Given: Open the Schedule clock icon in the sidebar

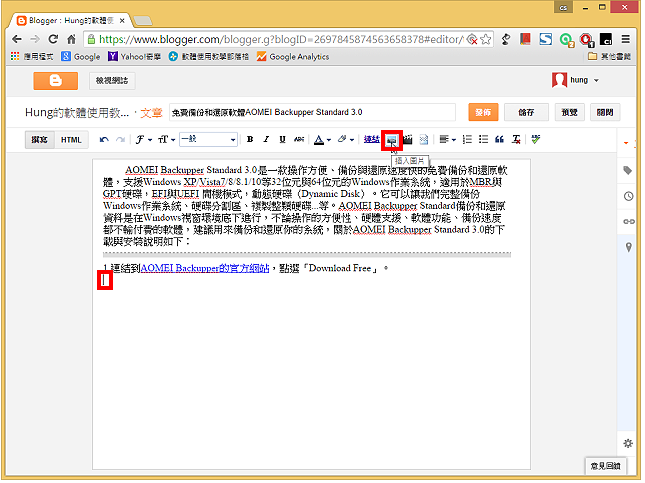Looking at the screenshot, I should point(628,196).
